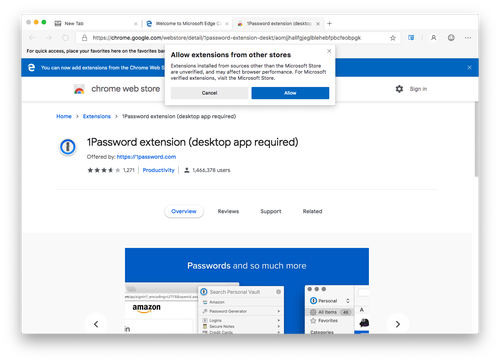Open the https://1password.com link
Screen dimensions: 500x362
[146, 157]
